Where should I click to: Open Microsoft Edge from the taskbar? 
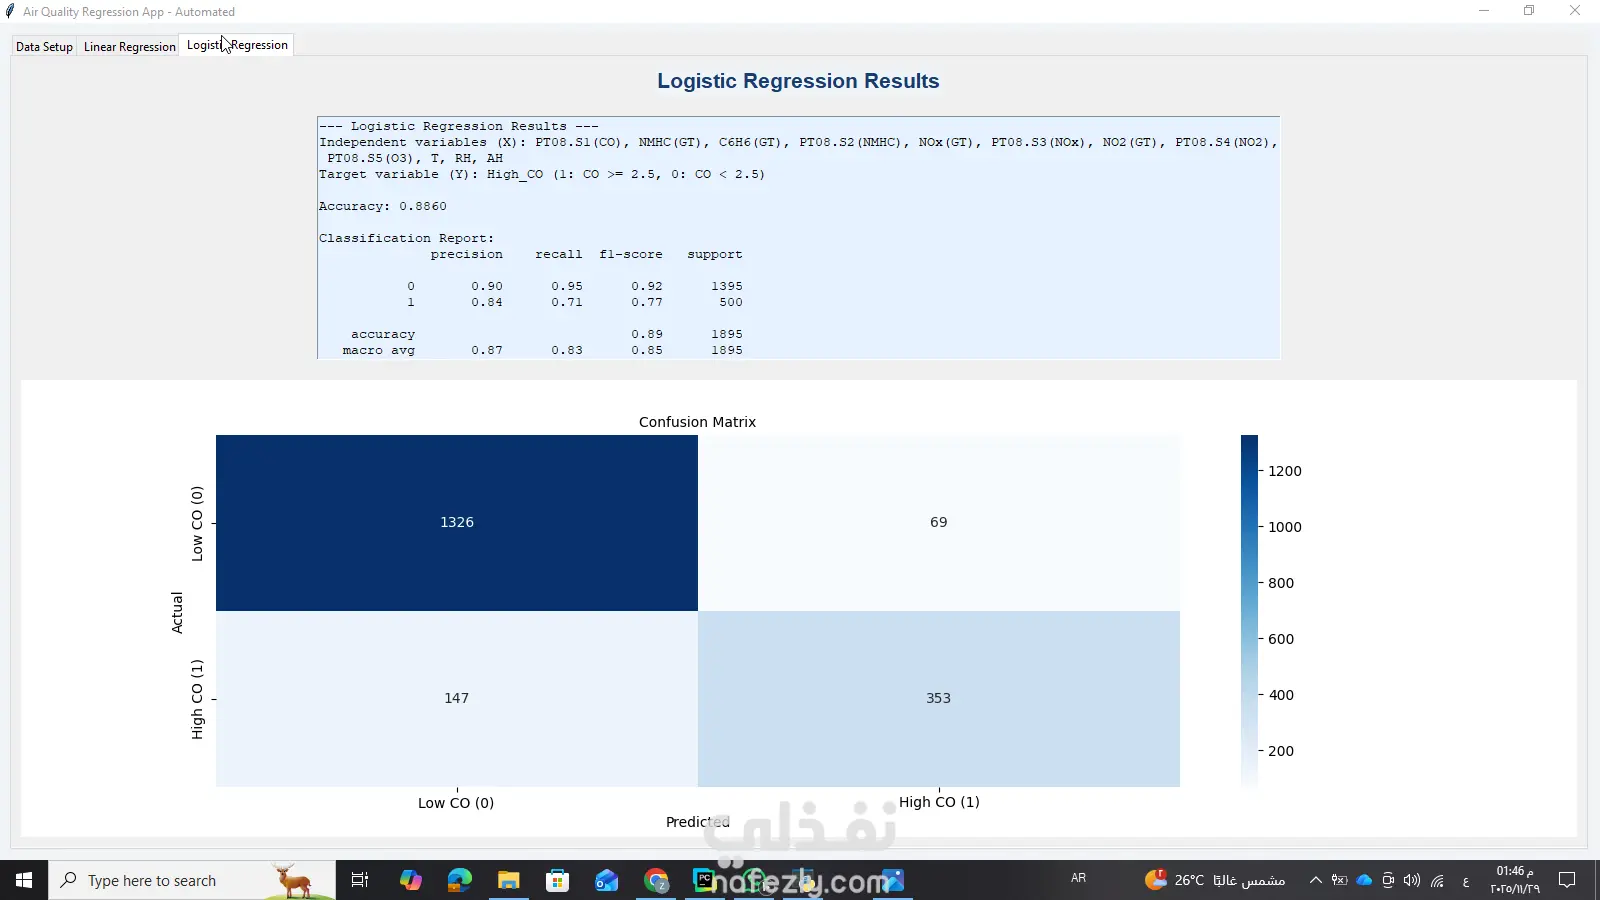(x=459, y=880)
